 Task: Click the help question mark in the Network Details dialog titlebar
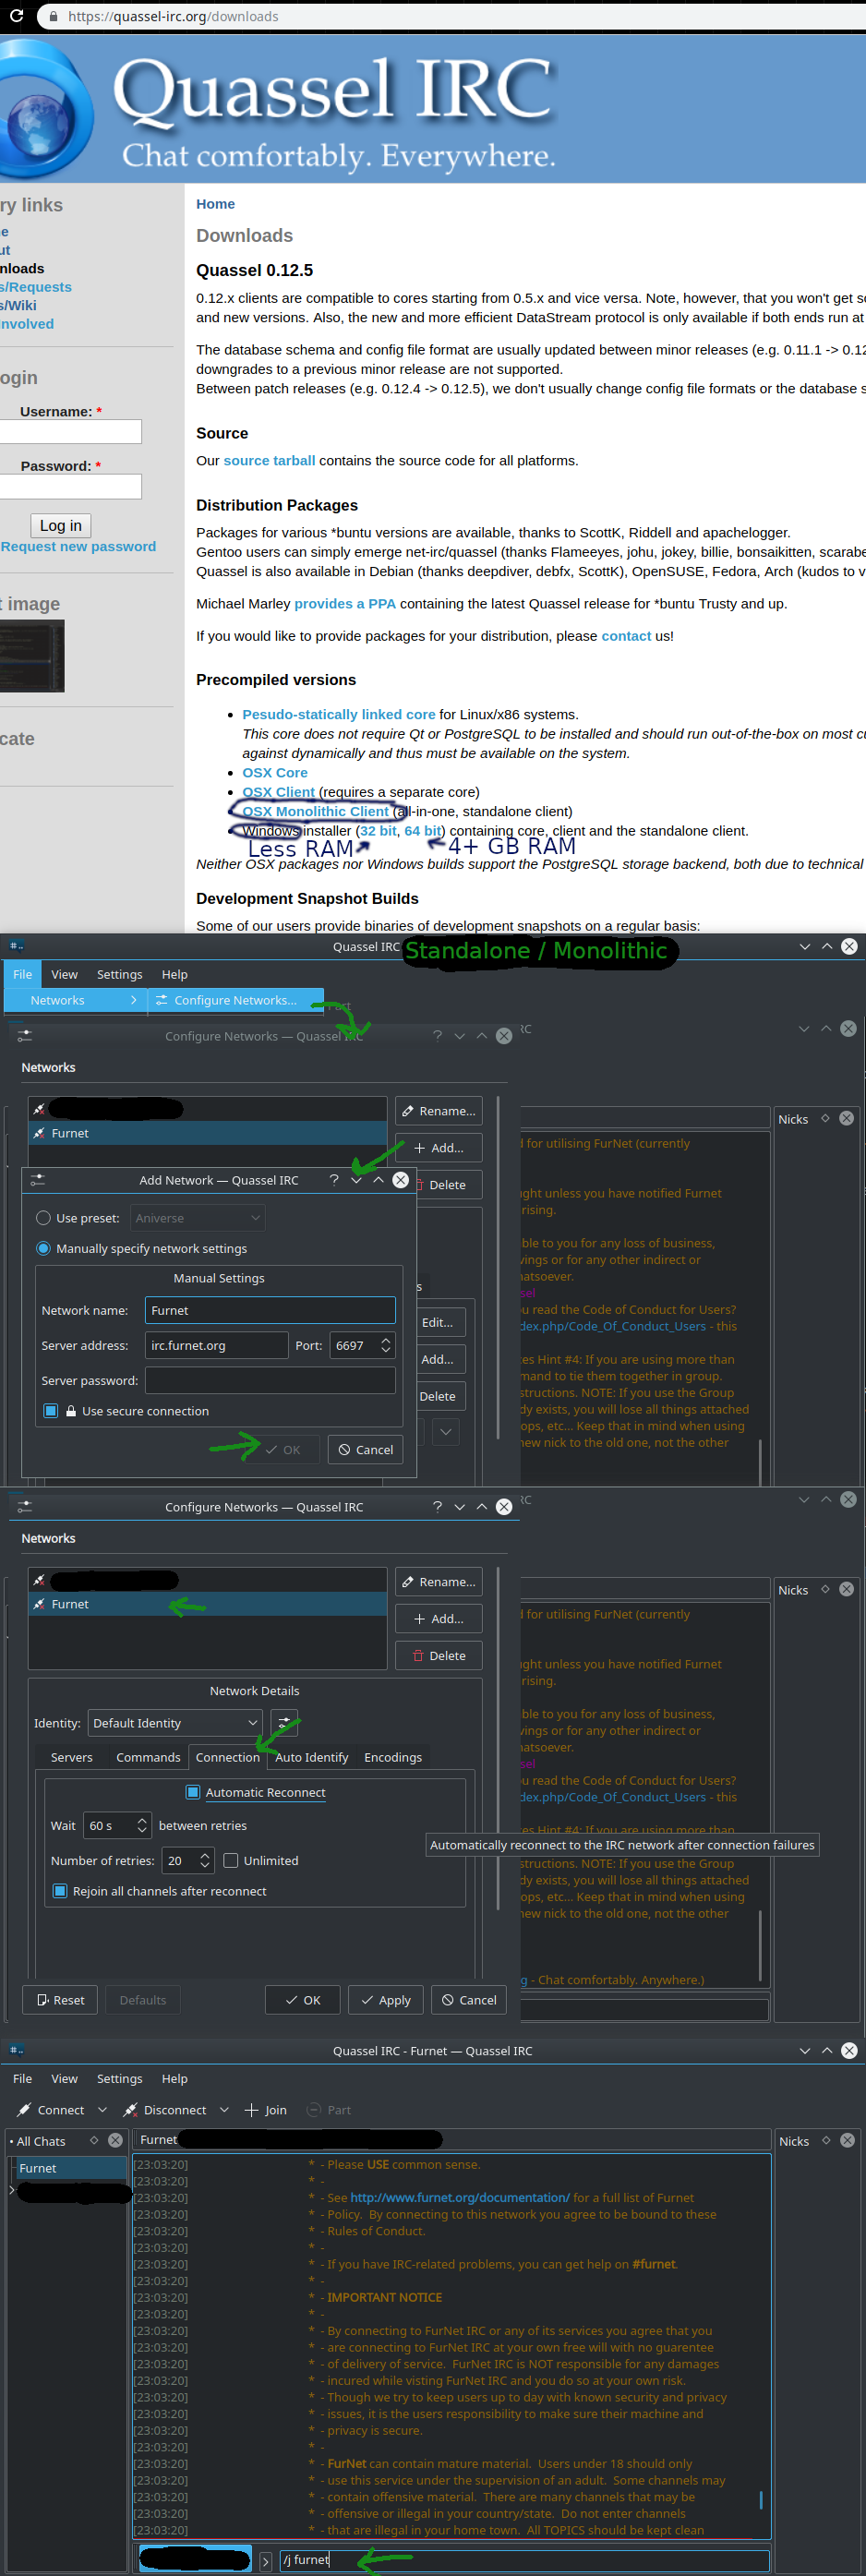pos(437,1507)
